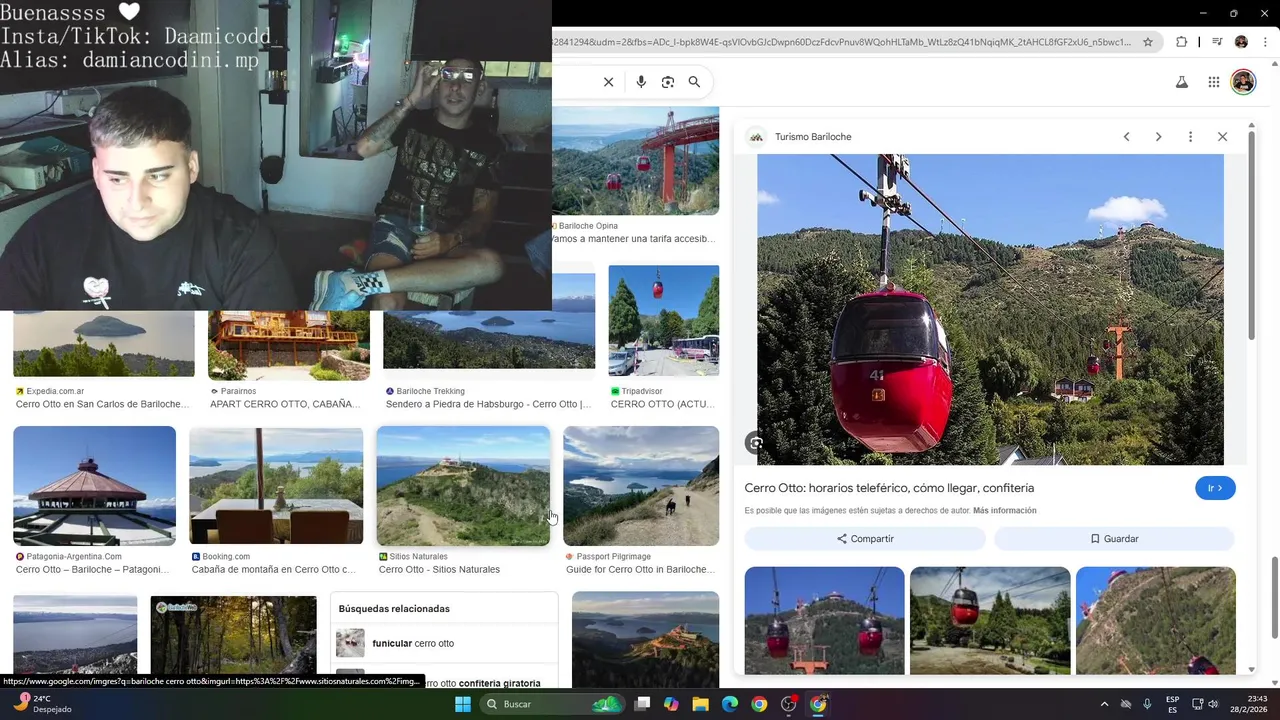Viewport: 1280px width, 720px height.
Task: Submit search with the magnifier icon
Action: pos(694,82)
